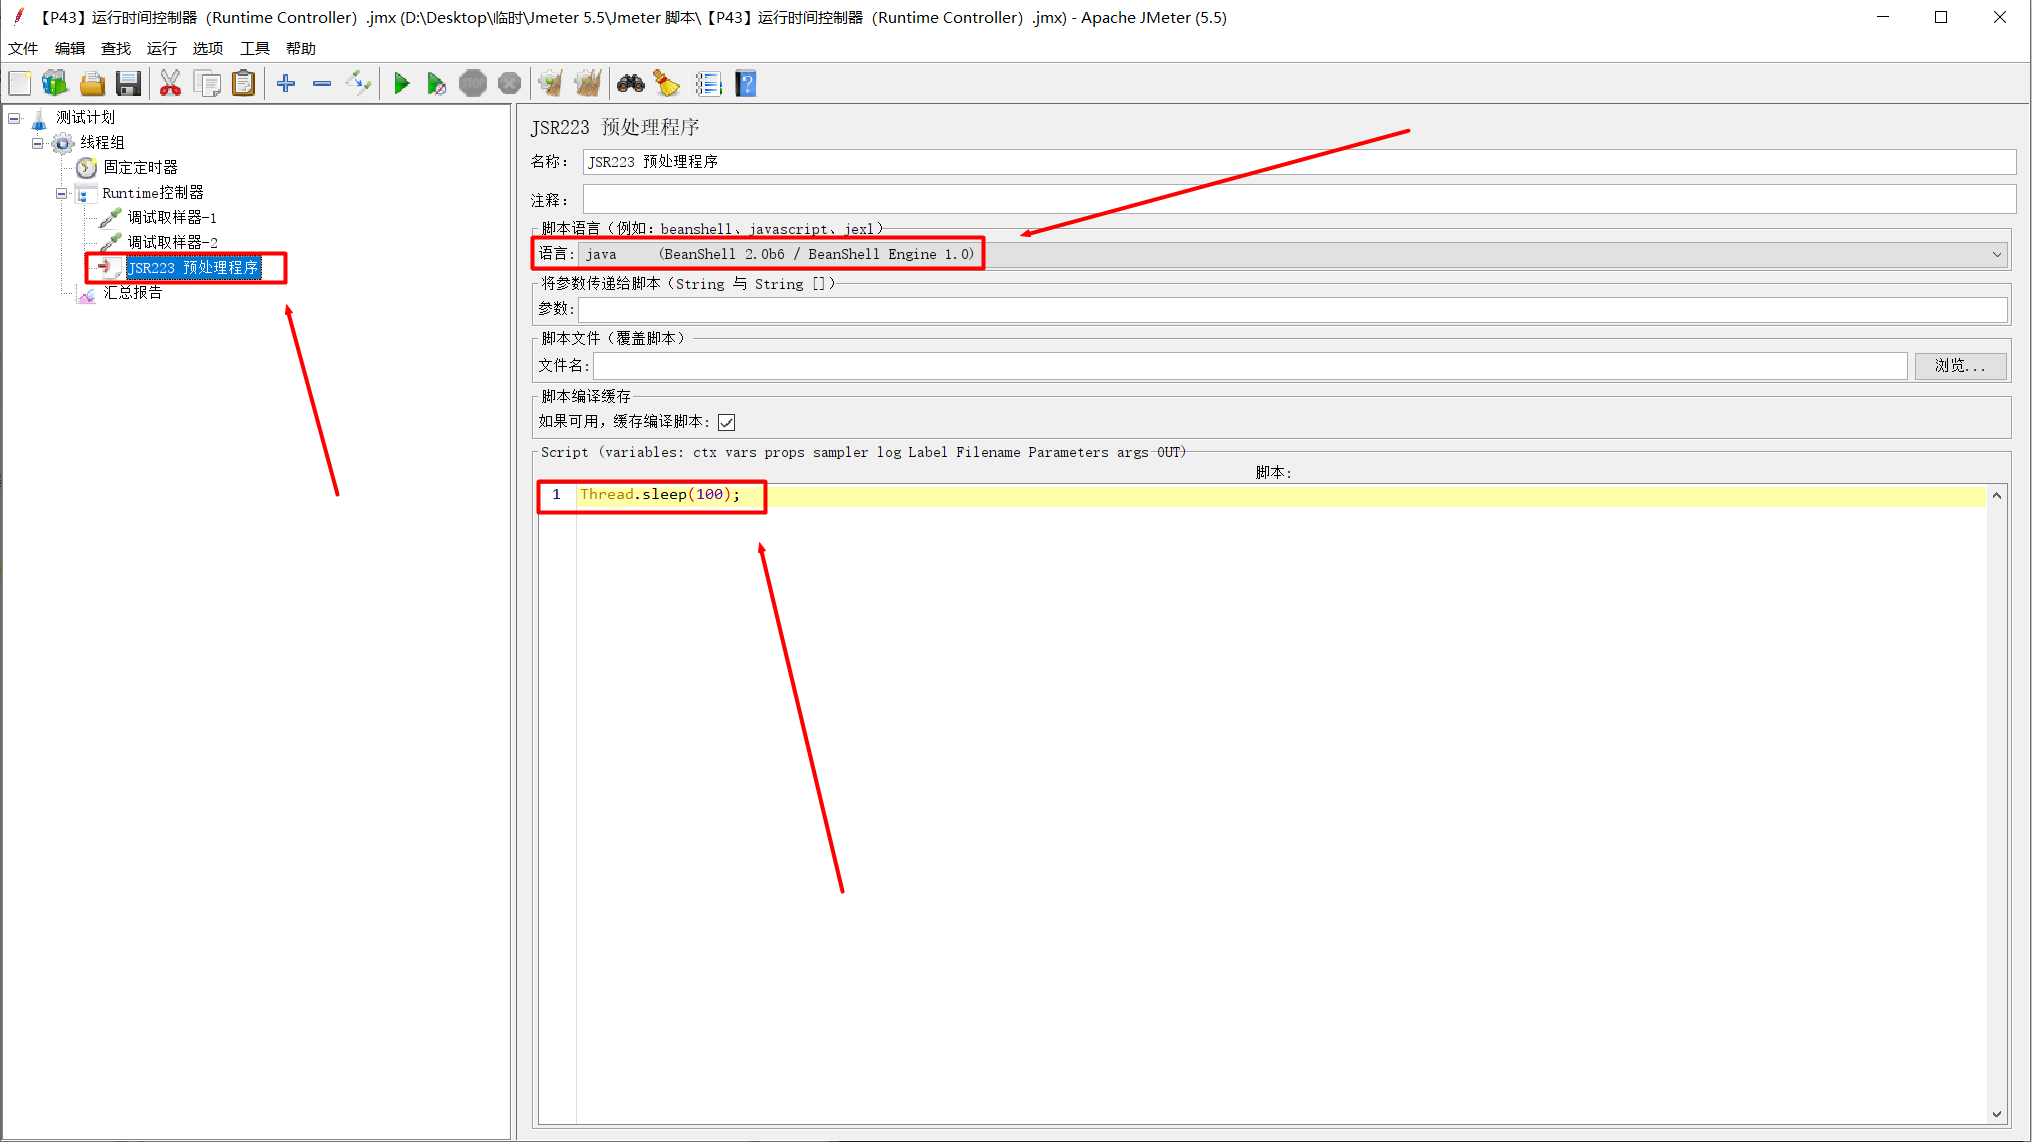The image size is (2032, 1142).
Task: Collapse the 线程组 tree node
Action: (38, 143)
